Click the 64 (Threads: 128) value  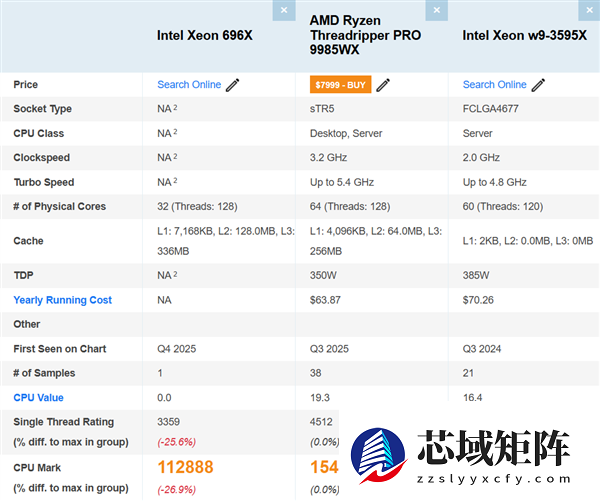pyautogui.click(x=350, y=207)
